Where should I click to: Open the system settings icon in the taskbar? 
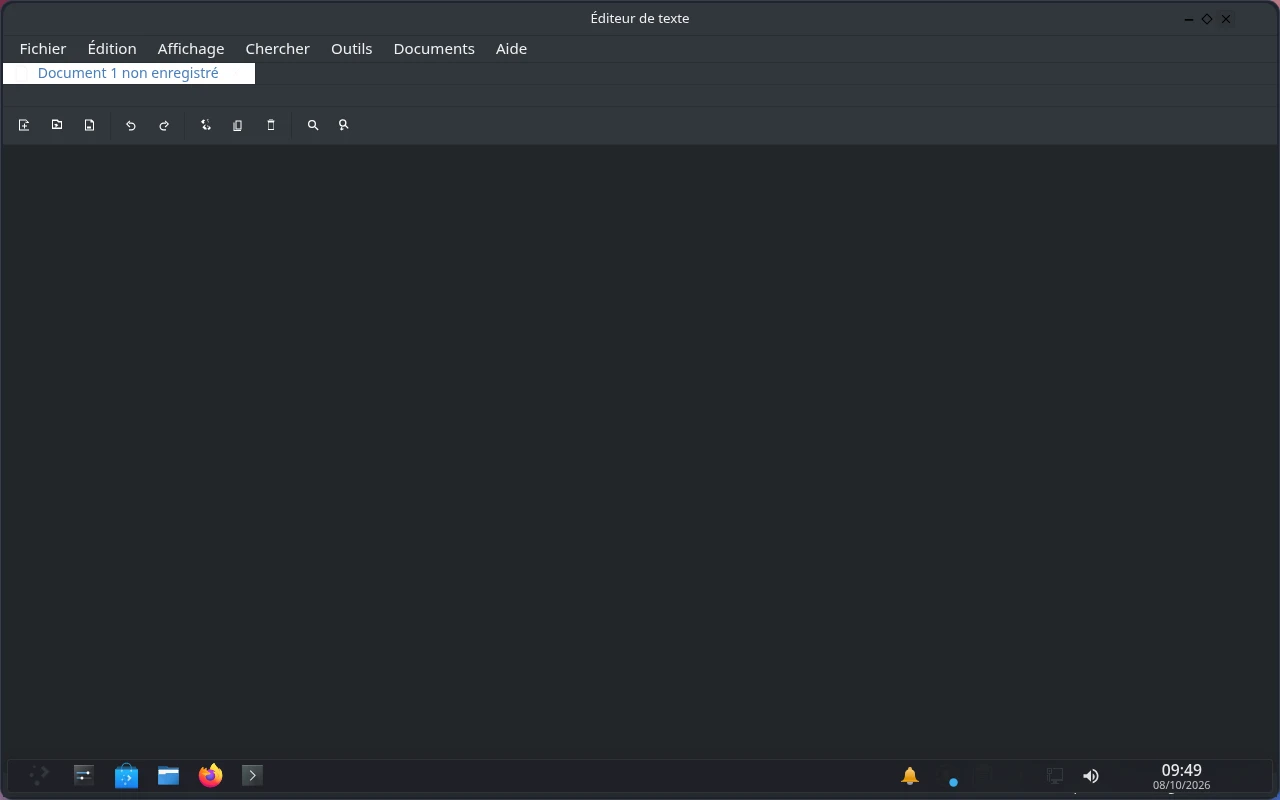pyautogui.click(x=84, y=775)
